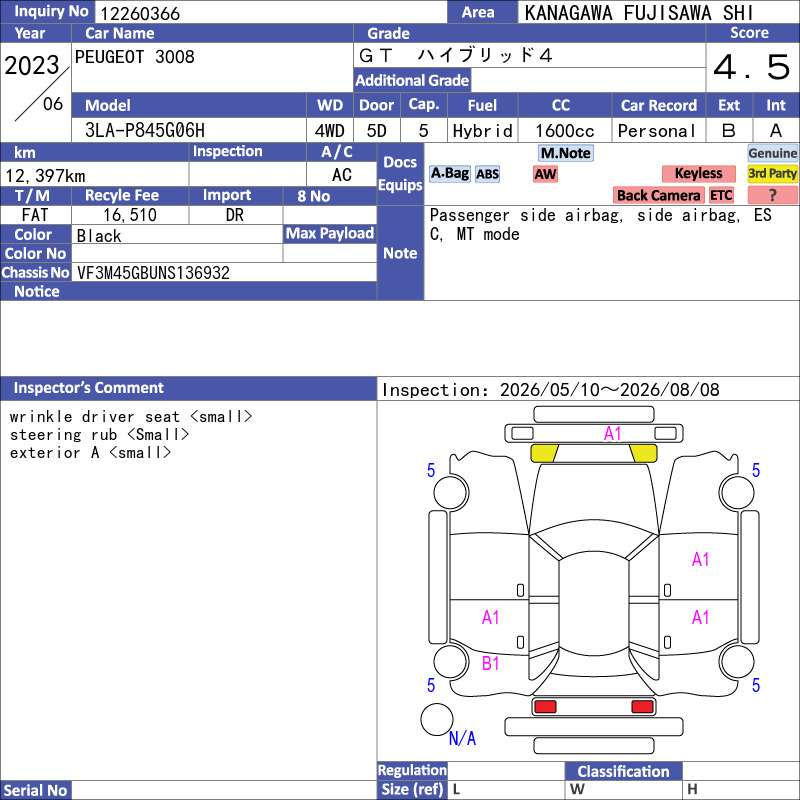Viewport: 800px width, 800px height.
Task: Select the Back Camera badge
Action: pyautogui.click(x=658, y=195)
